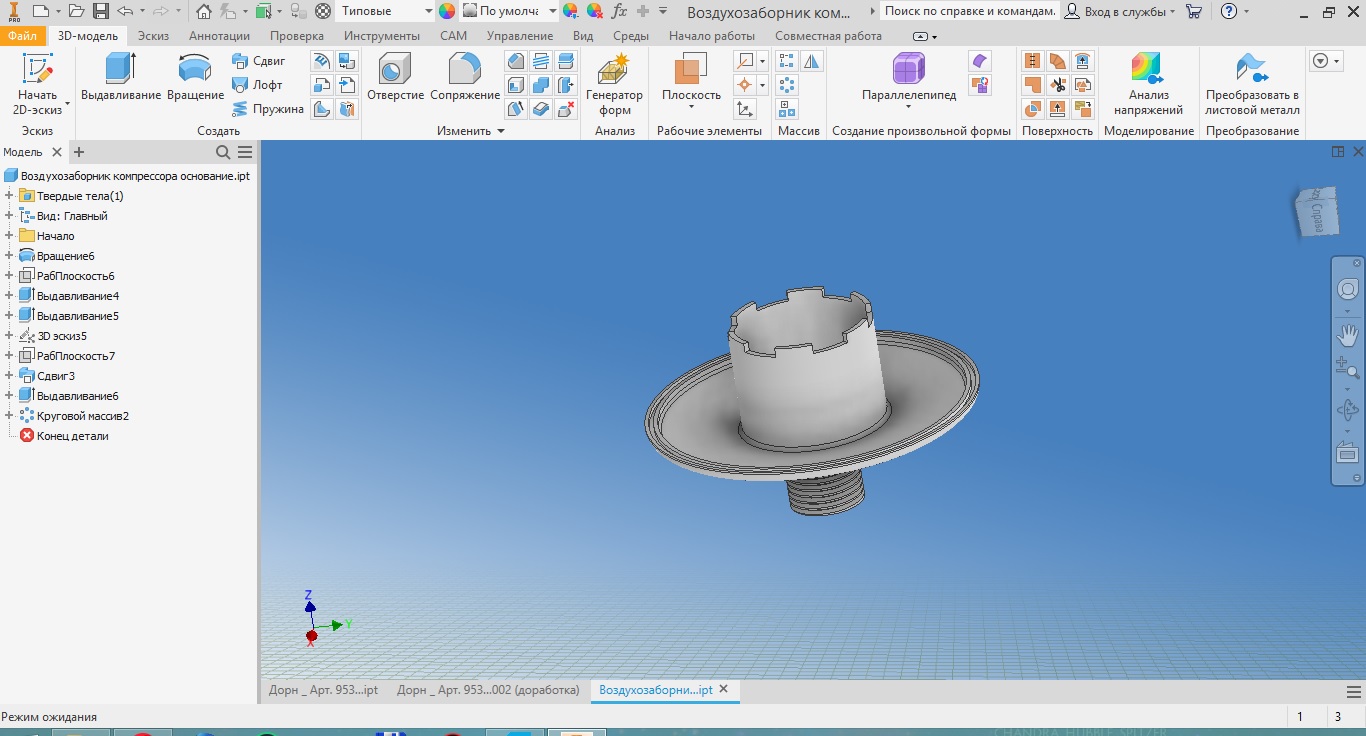Click the help and commands search field

point(969,11)
